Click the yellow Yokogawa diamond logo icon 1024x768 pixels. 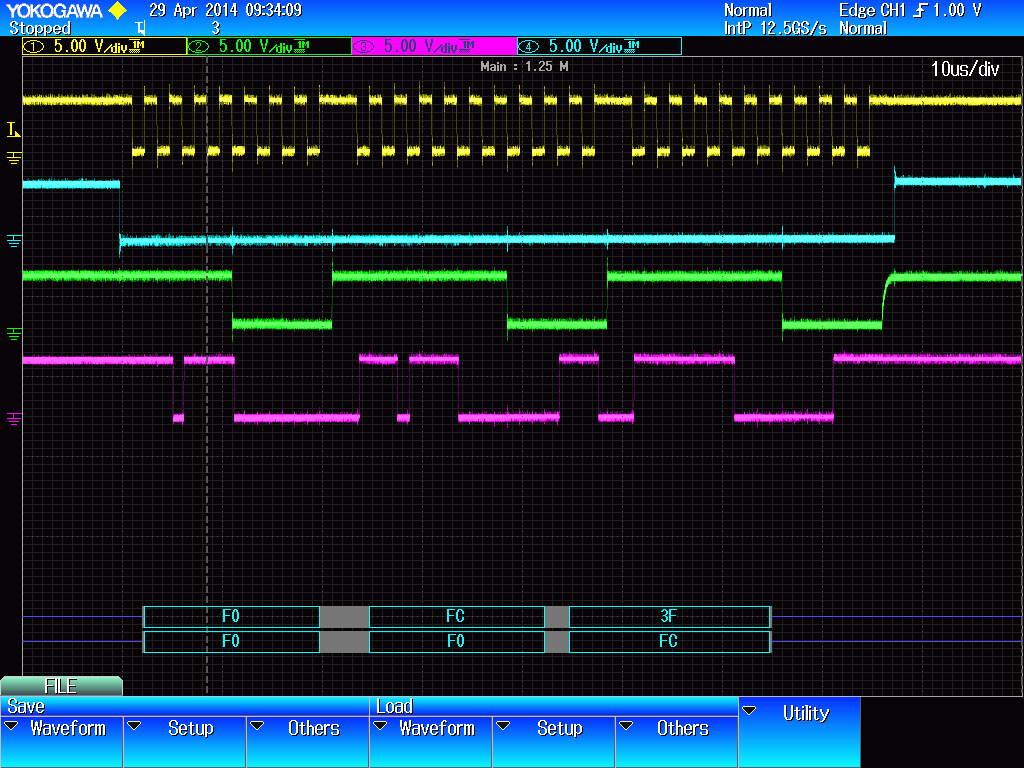(118, 10)
